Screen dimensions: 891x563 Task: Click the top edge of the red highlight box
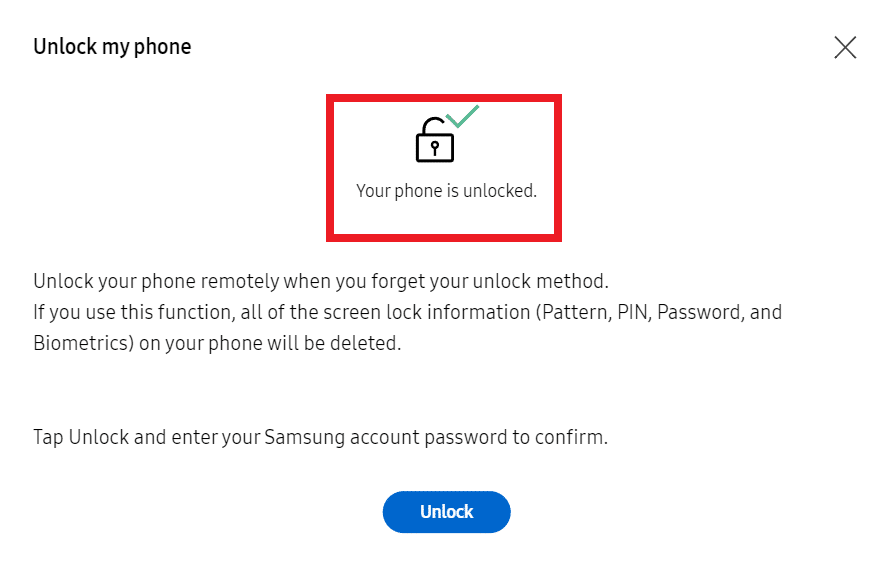(444, 98)
